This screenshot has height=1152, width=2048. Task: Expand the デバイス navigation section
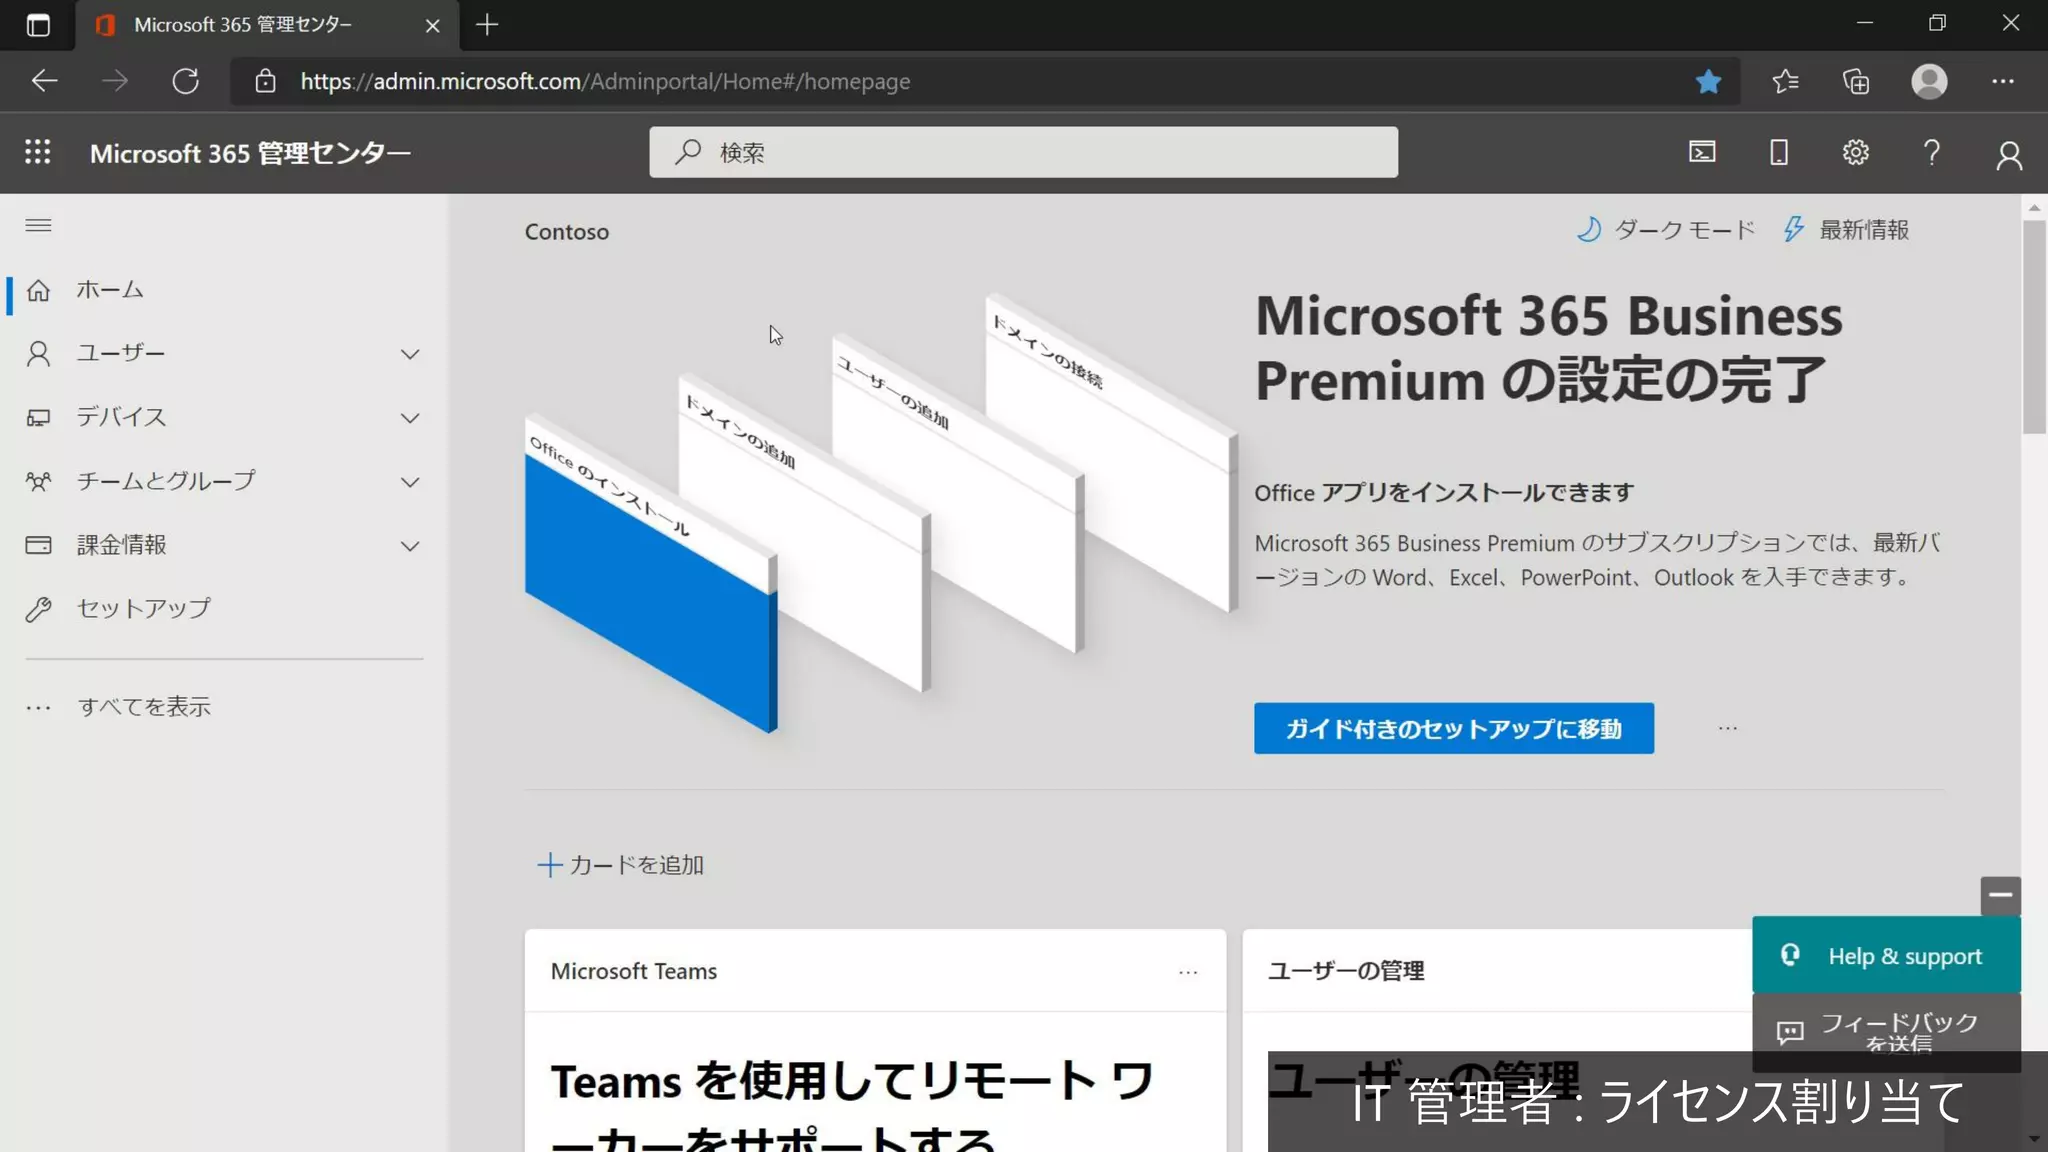coord(409,418)
